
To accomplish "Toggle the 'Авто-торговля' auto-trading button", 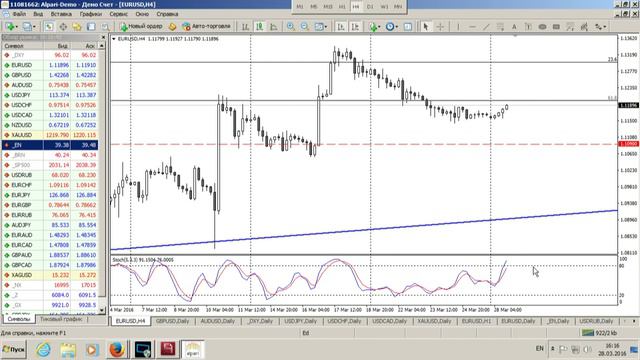I will pyautogui.click(x=207, y=27).
